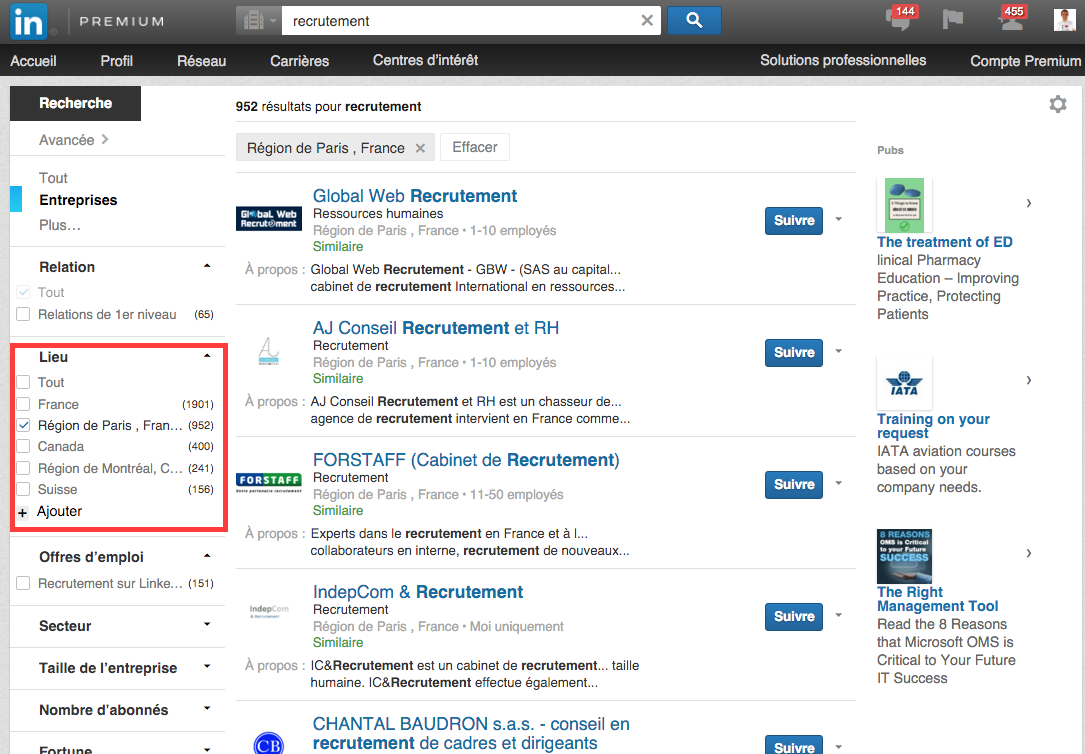Click the LinkedIn logo
Screen dimensions: 1085x754
click(28, 21)
